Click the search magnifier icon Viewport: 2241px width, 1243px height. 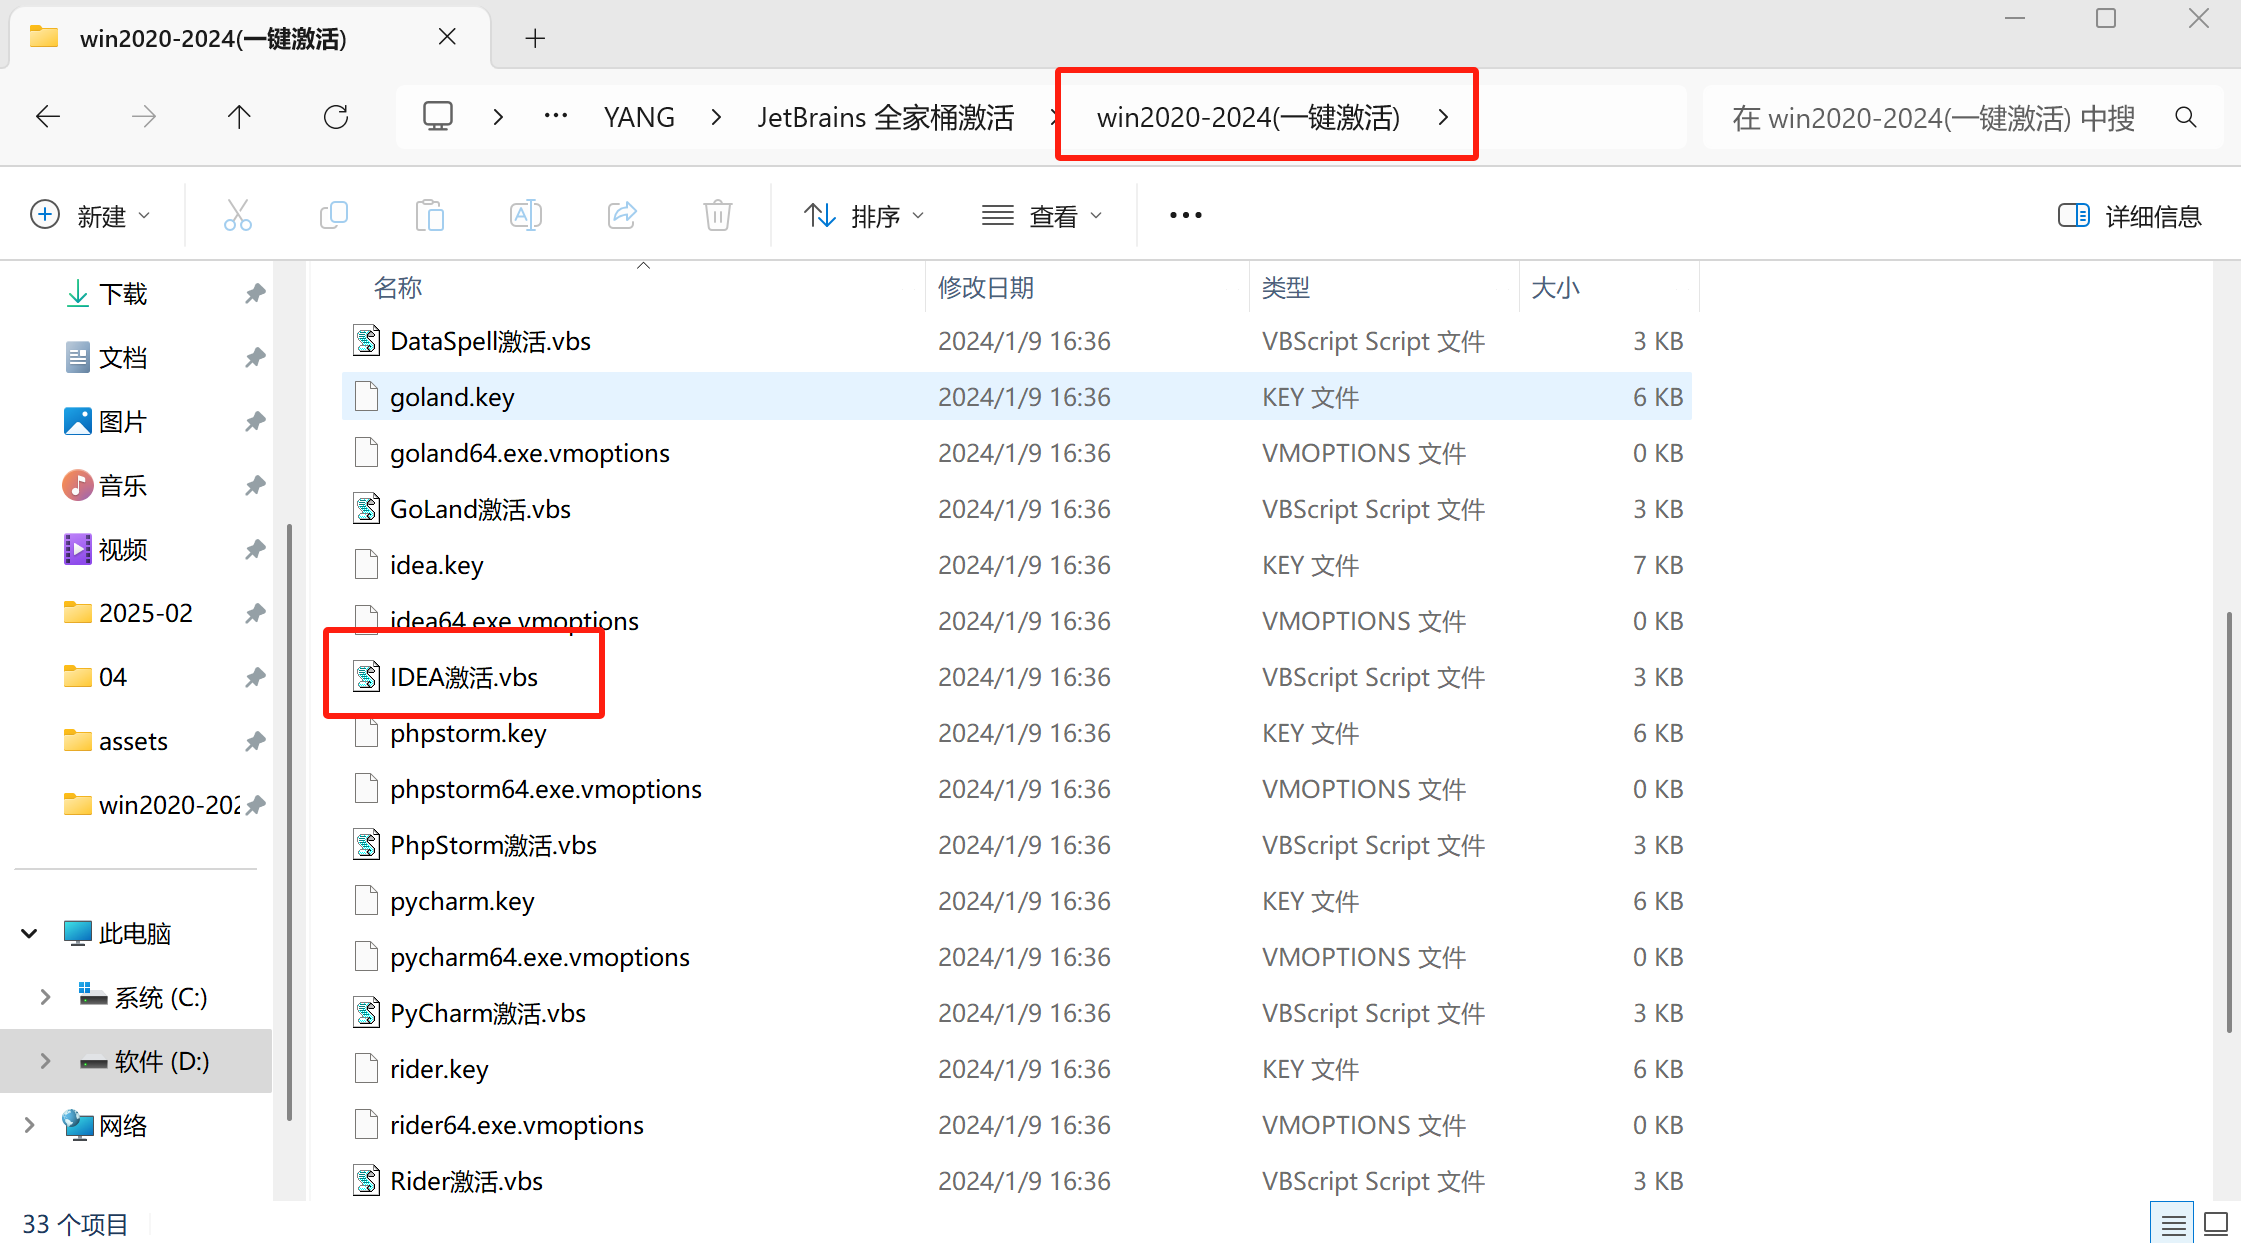pyautogui.click(x=2186, y=118)
